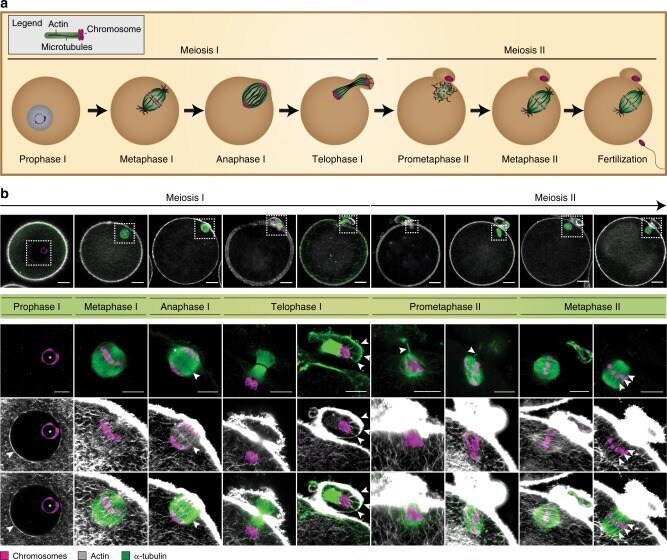This screenshot has width=667, height=560.
Task: Click the arrow between Metaphase II and Fertilization diagrams
Action: click(573, 111)
